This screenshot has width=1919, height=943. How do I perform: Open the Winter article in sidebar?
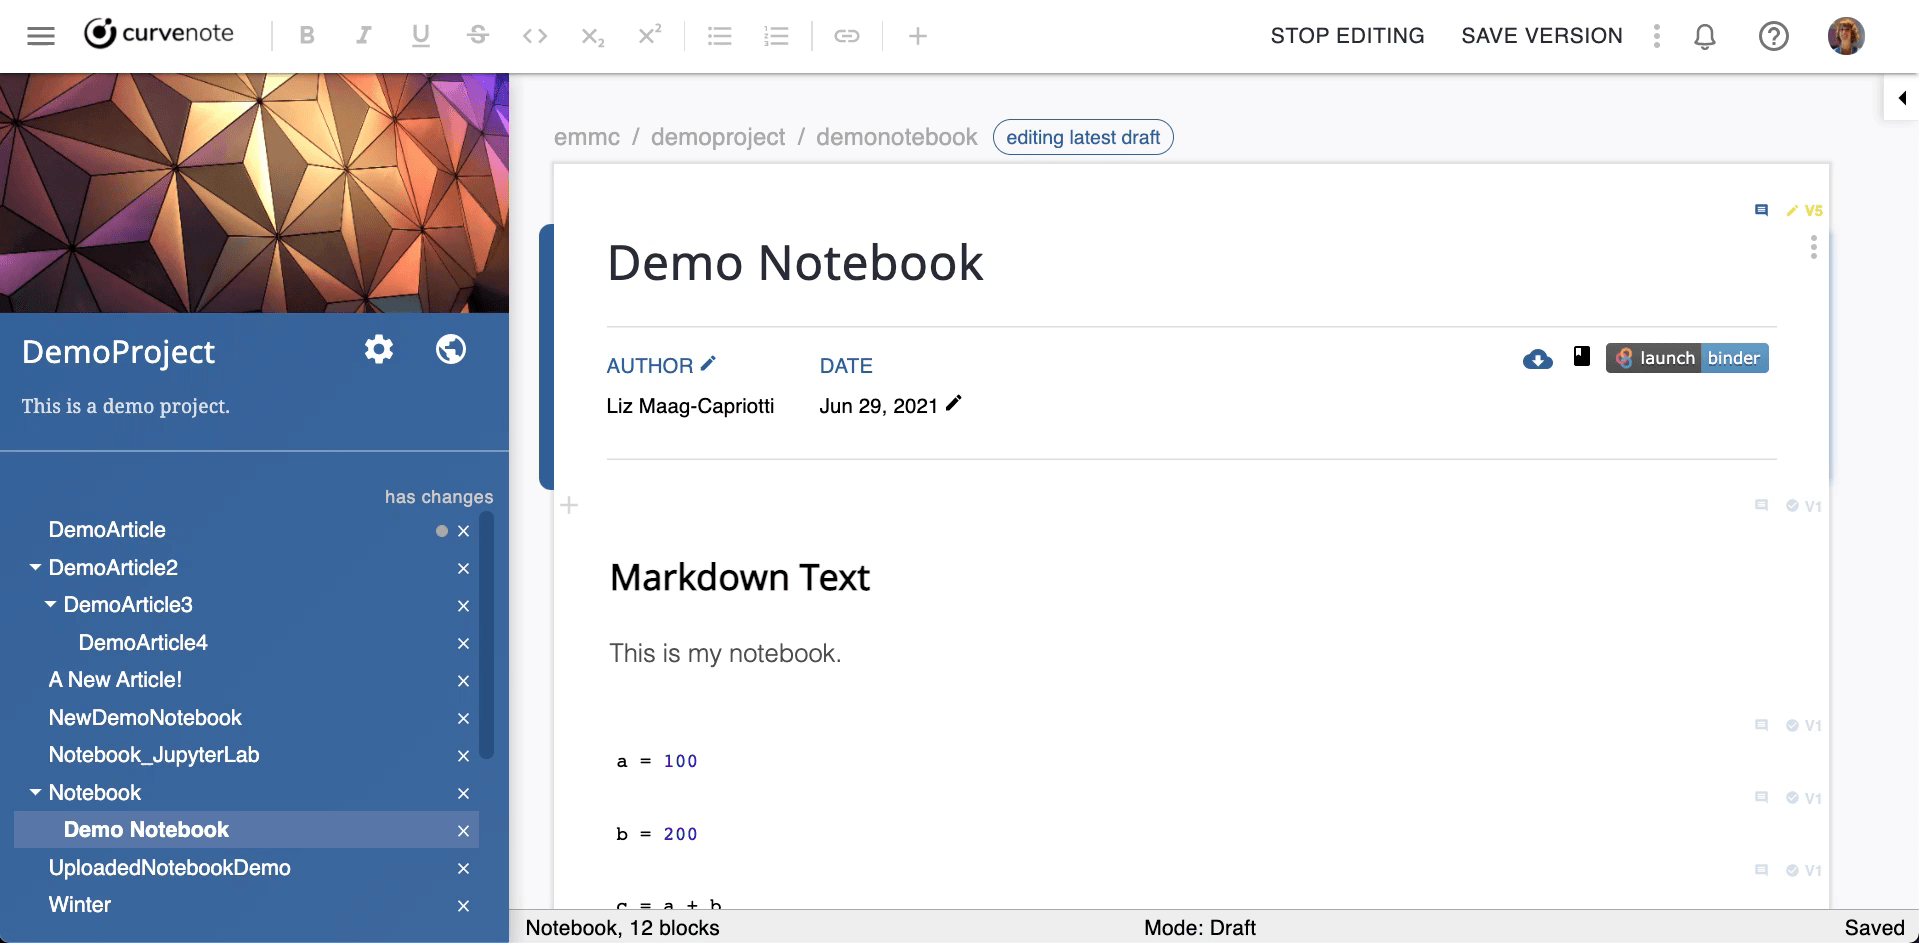click(x=80, y=905)
